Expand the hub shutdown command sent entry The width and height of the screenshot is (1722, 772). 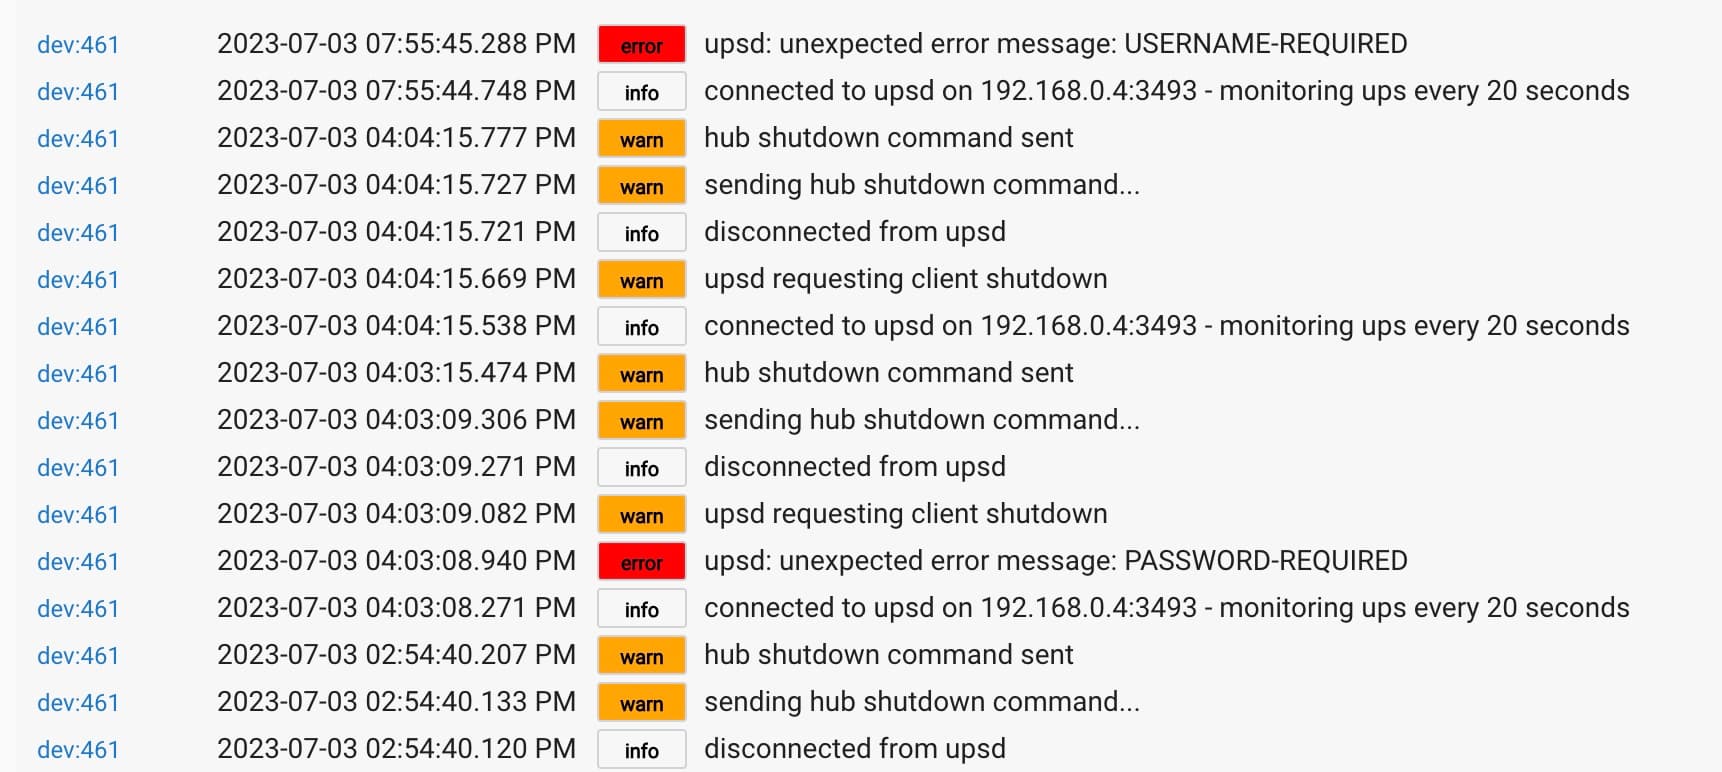[888, 138]
